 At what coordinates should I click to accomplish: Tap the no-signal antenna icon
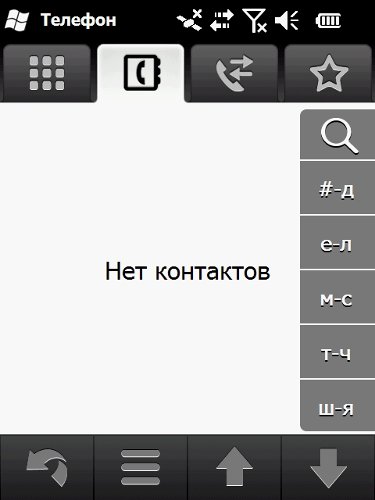coord(255,21)
